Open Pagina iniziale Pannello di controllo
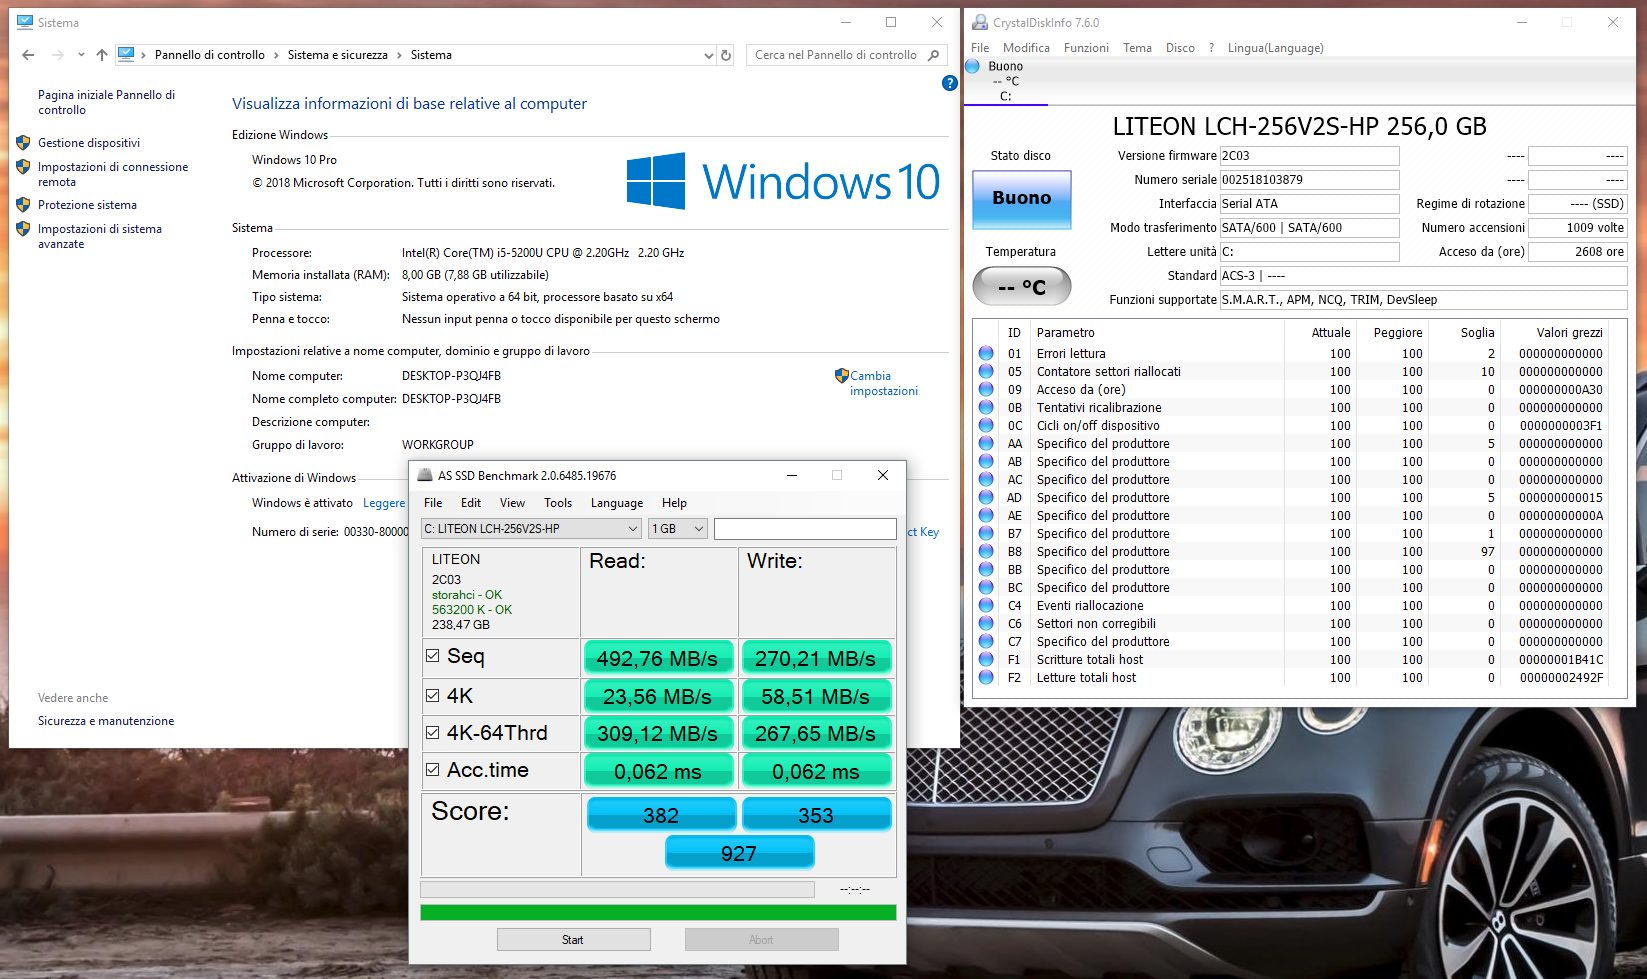Viewport: 1647px width, 979px height. click(x=106, y=102)
